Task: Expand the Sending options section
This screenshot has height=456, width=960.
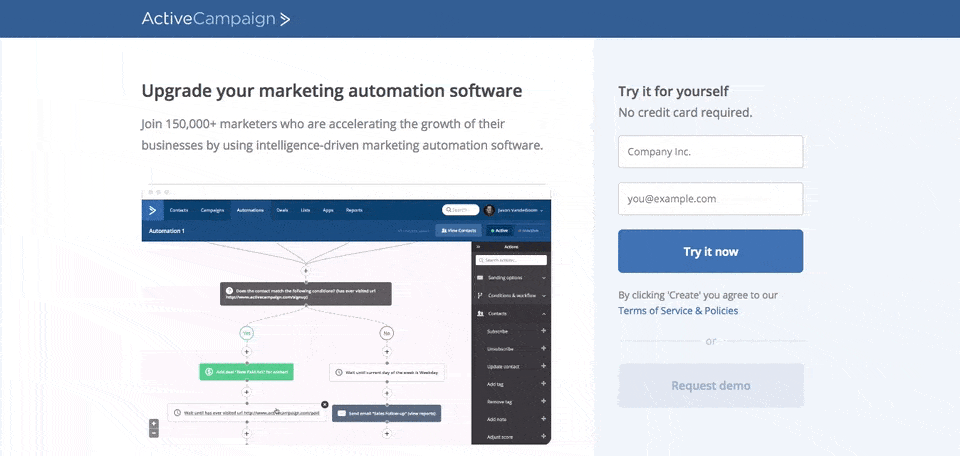Action: (511, 278)
